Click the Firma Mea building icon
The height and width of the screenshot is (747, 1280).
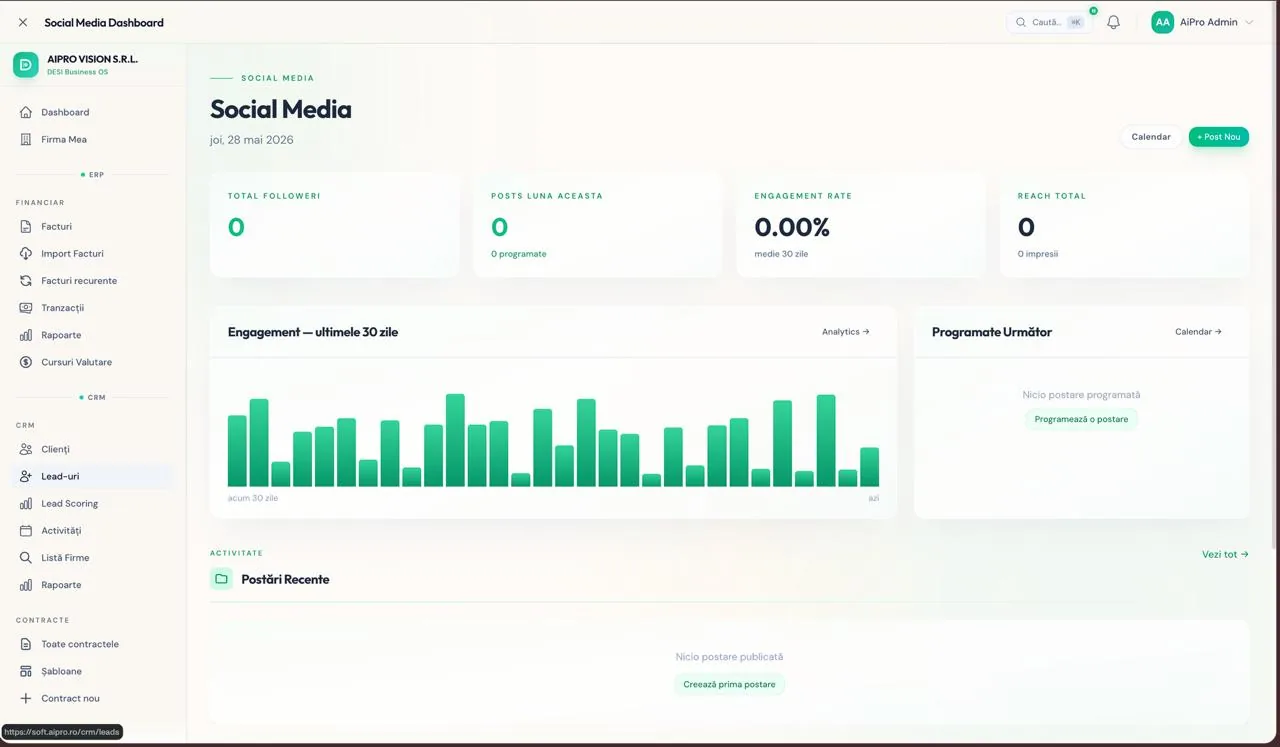pyautogui.click(x=26, y=139)
